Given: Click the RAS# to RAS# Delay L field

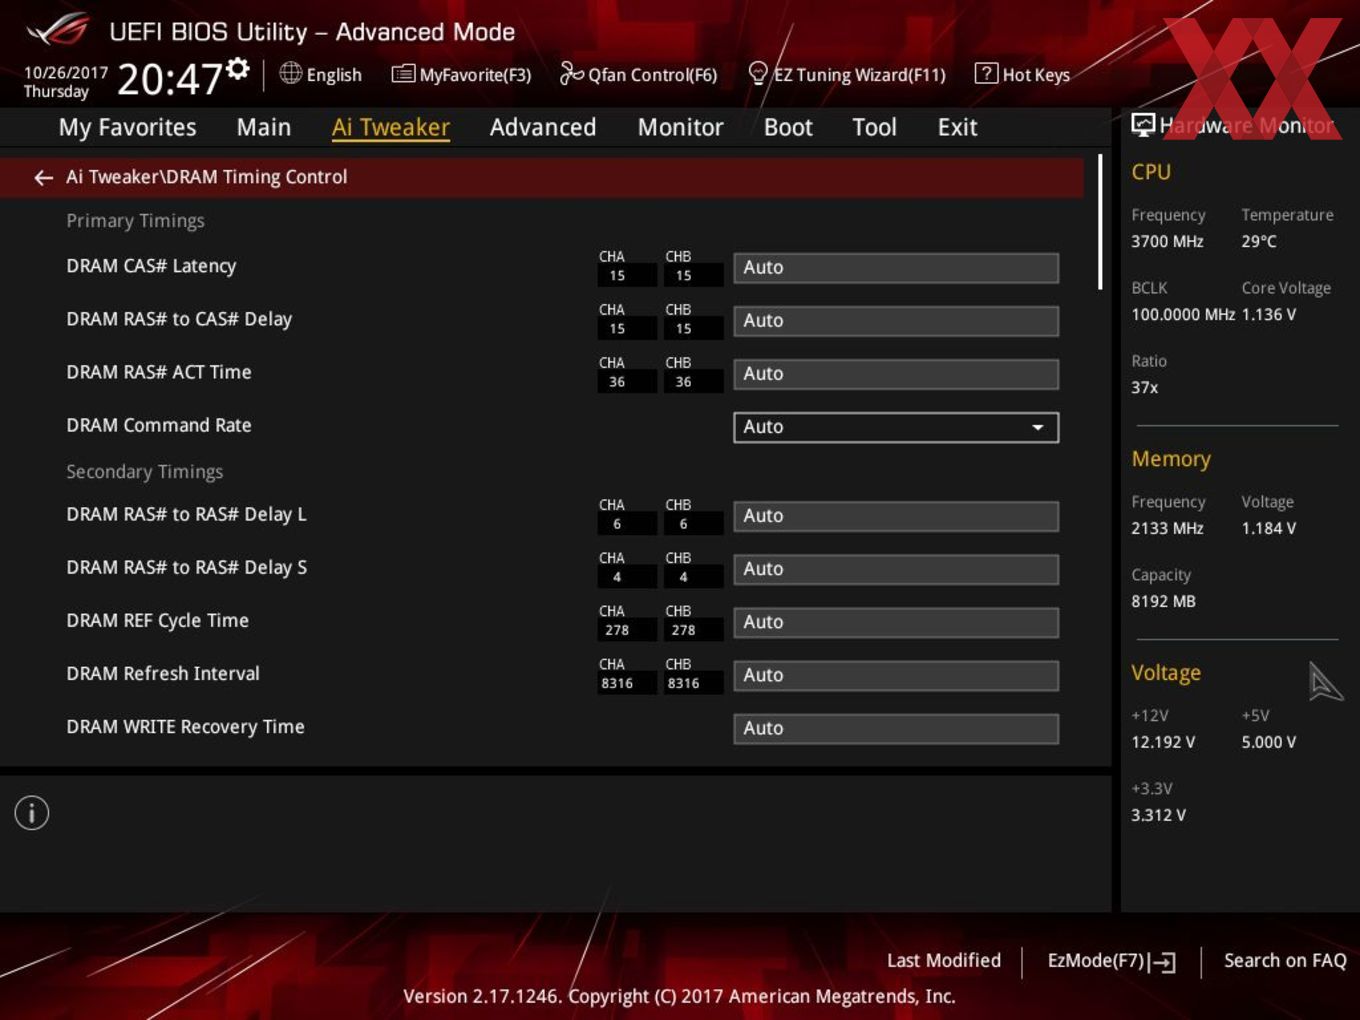Looking at the screenshot, I should click(896, 516).
